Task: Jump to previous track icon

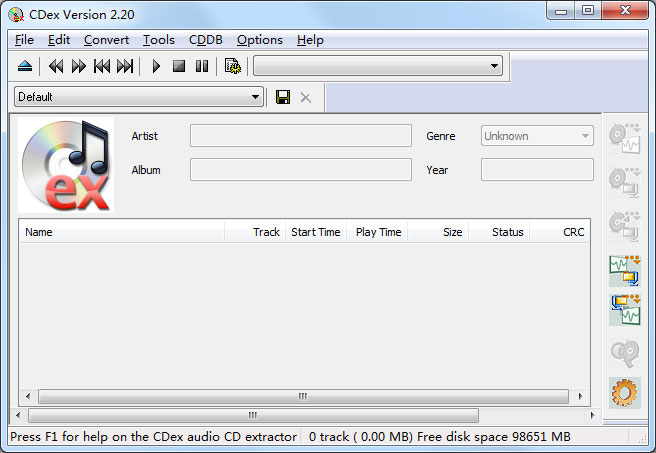Action: tap(102, 66)
